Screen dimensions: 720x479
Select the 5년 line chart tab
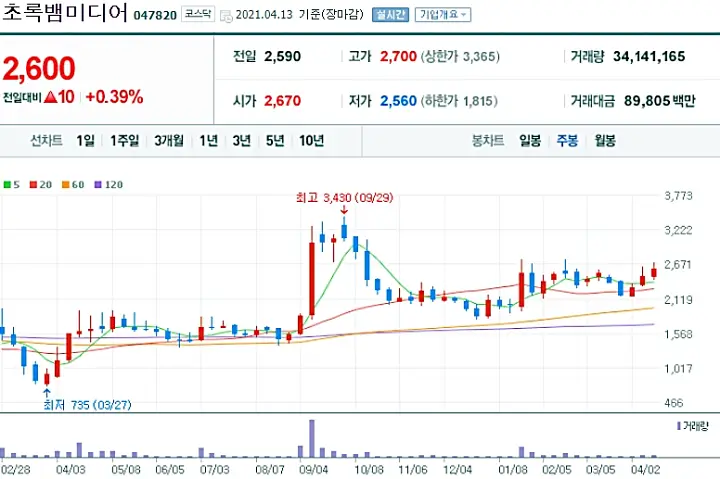[x=275, y=140]
